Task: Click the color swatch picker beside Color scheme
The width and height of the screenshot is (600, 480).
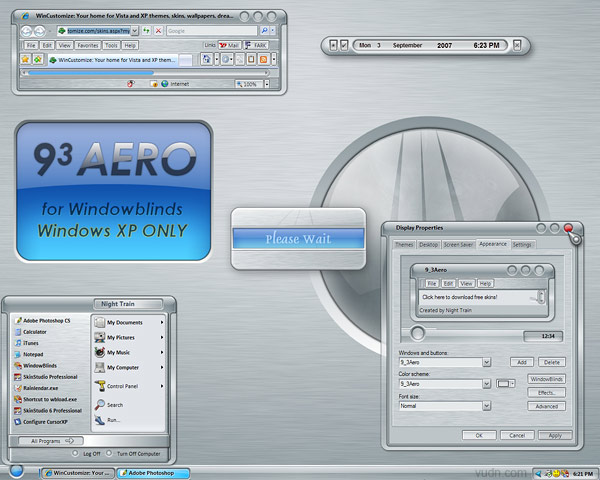Action: point(506,384)
